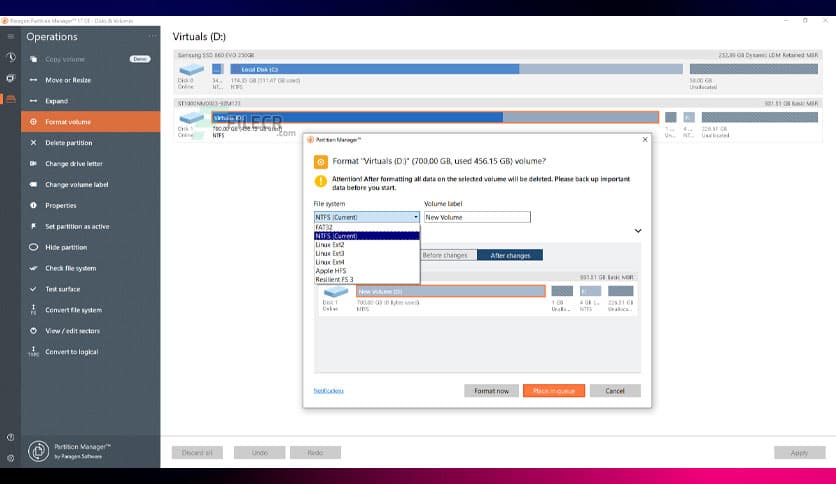
Task: Click the Hide partition icon
Action: pos(33,247)
